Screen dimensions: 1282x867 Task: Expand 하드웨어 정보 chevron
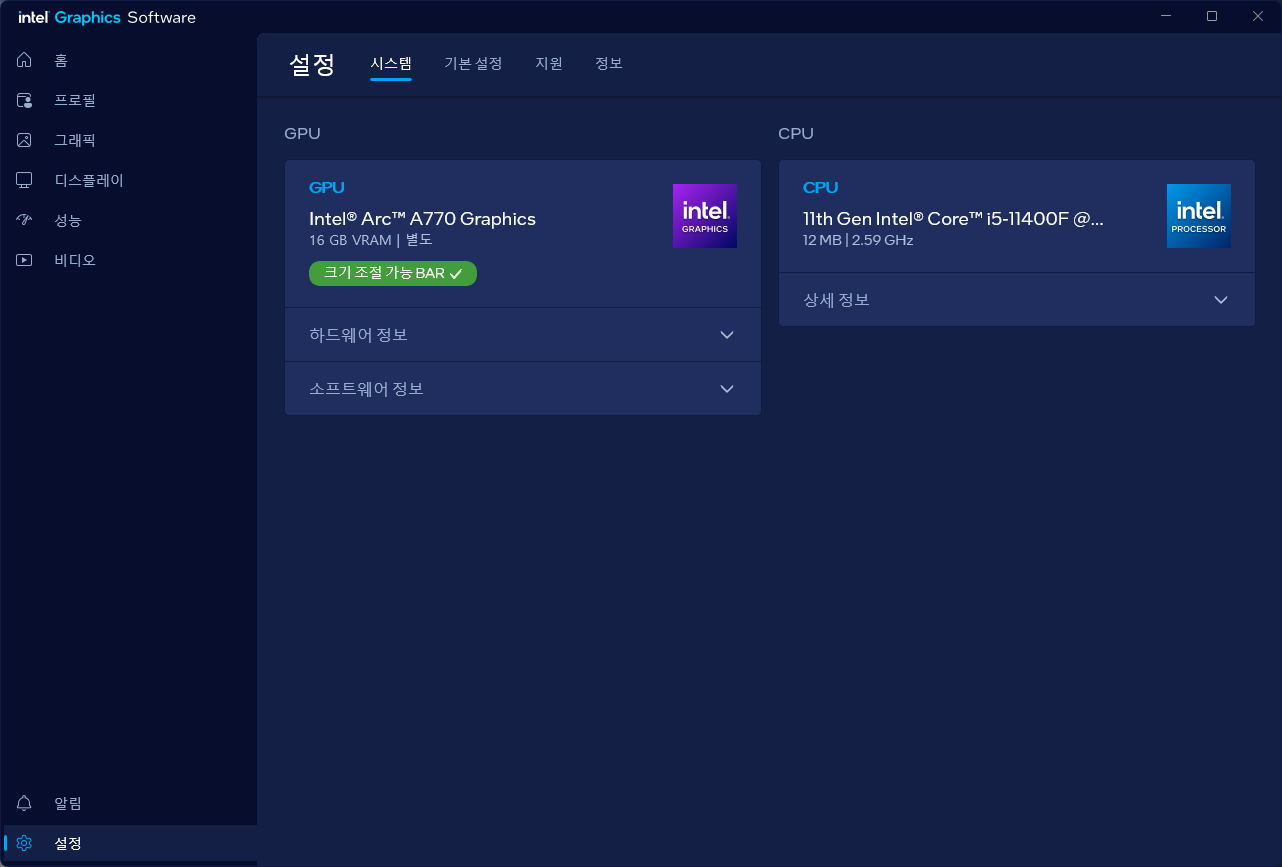pyautogui.click(x=727, y=335)
